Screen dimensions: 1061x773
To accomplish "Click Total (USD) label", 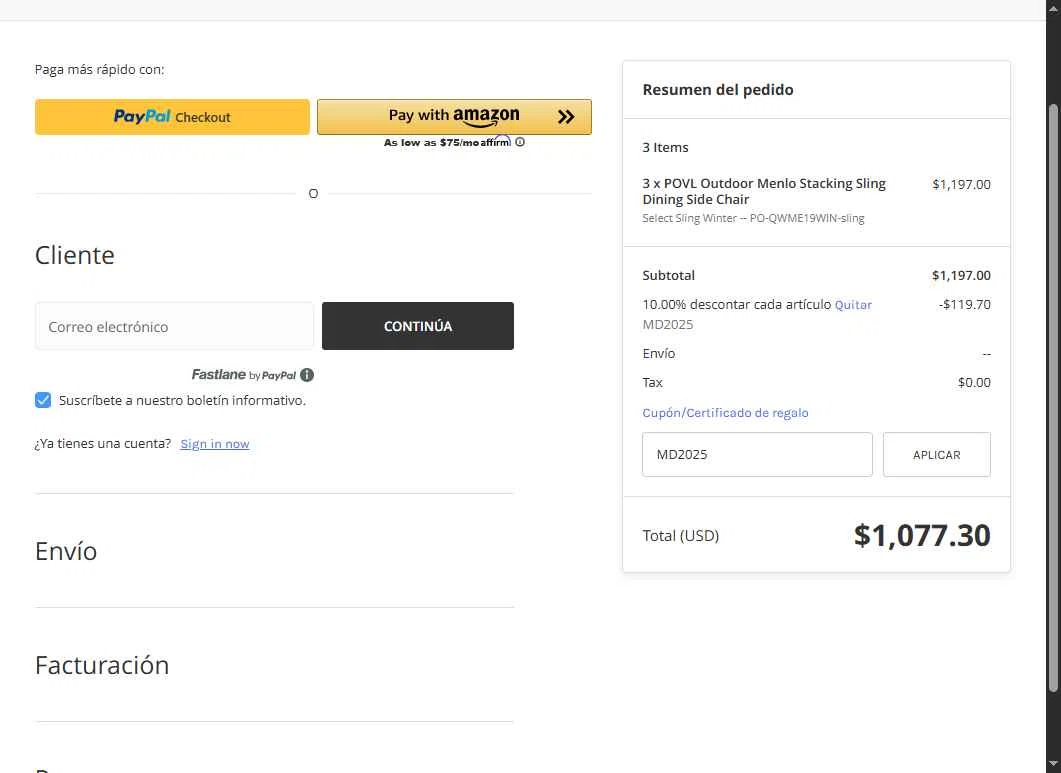I will point(681,536).
